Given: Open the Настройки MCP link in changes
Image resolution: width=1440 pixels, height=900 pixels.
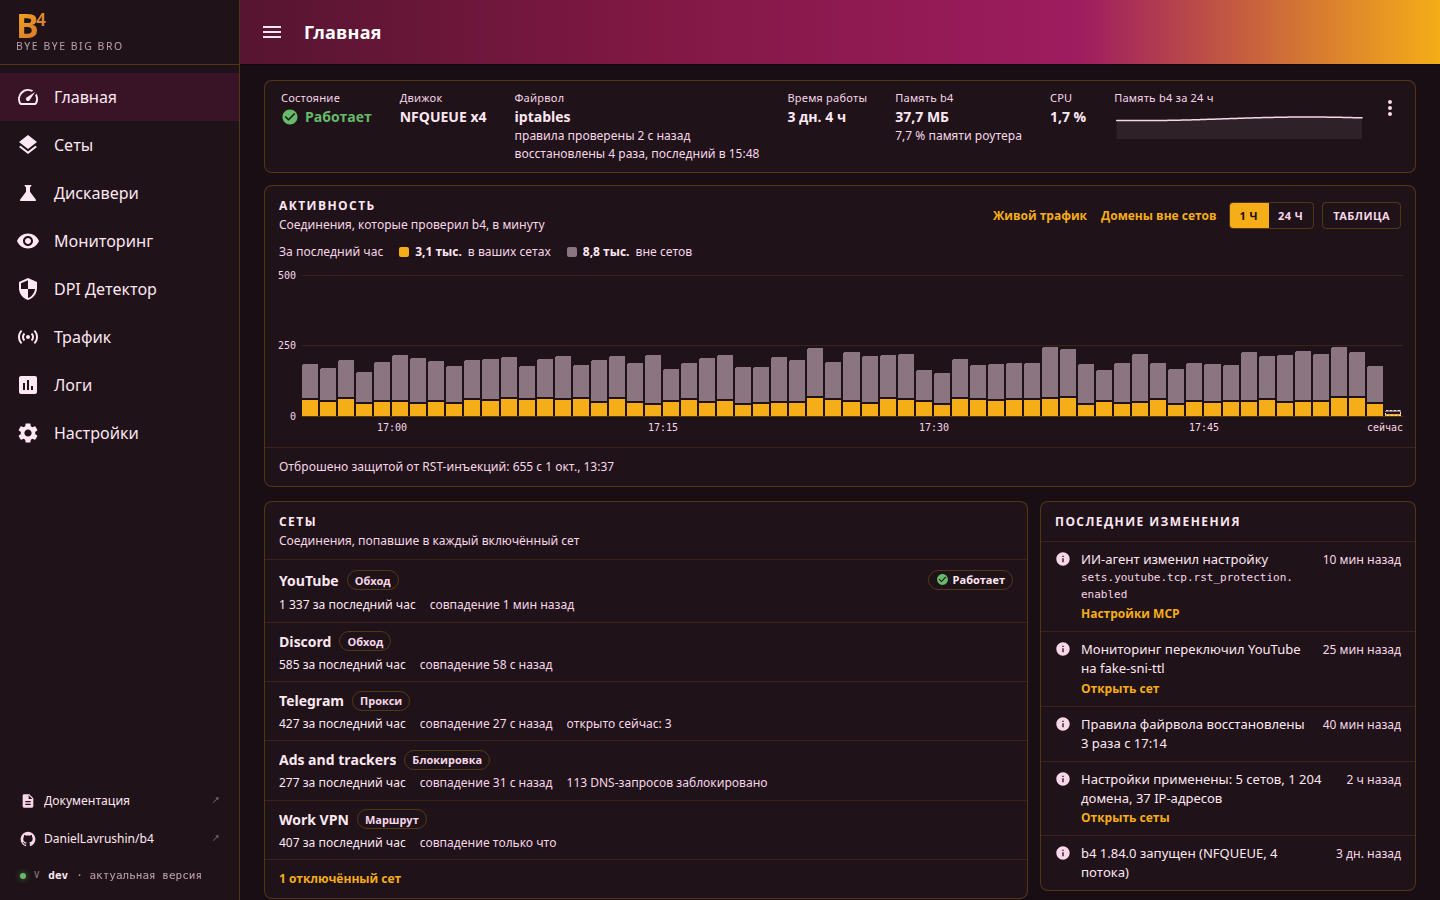Looking at the screenshot, I should click(1130, 614).
